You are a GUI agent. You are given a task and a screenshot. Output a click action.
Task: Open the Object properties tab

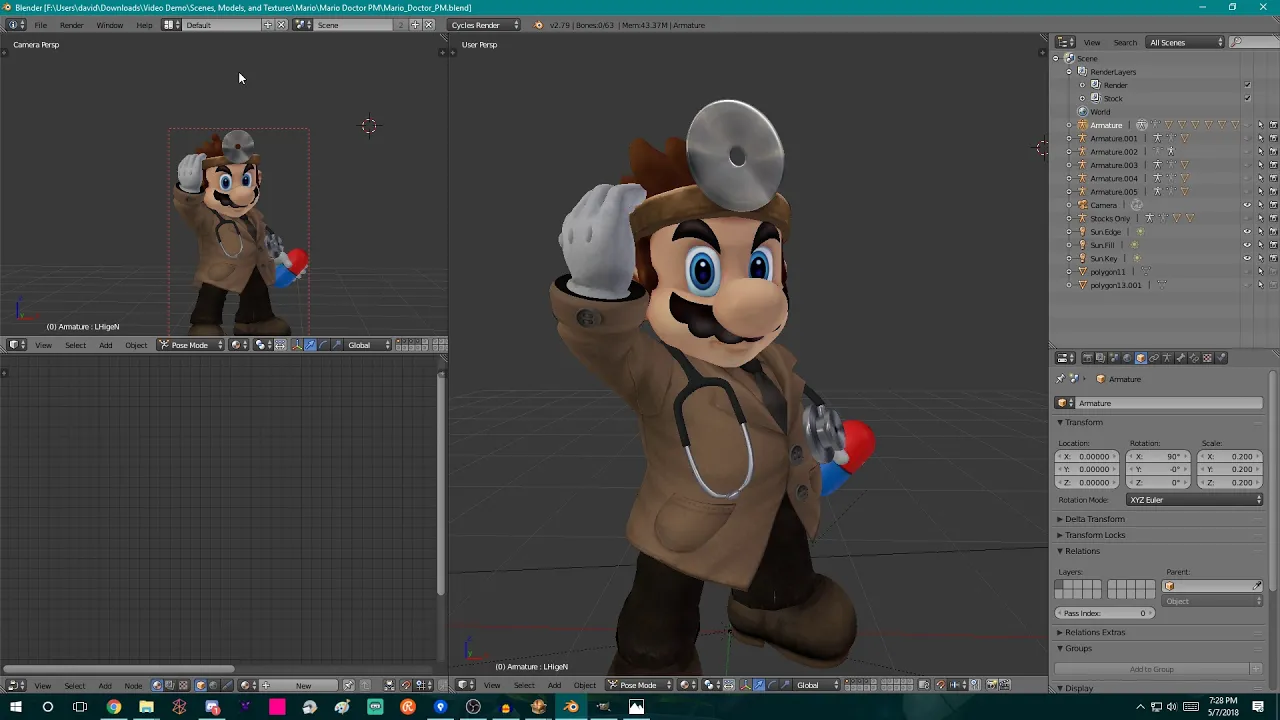coord(1141,358)
